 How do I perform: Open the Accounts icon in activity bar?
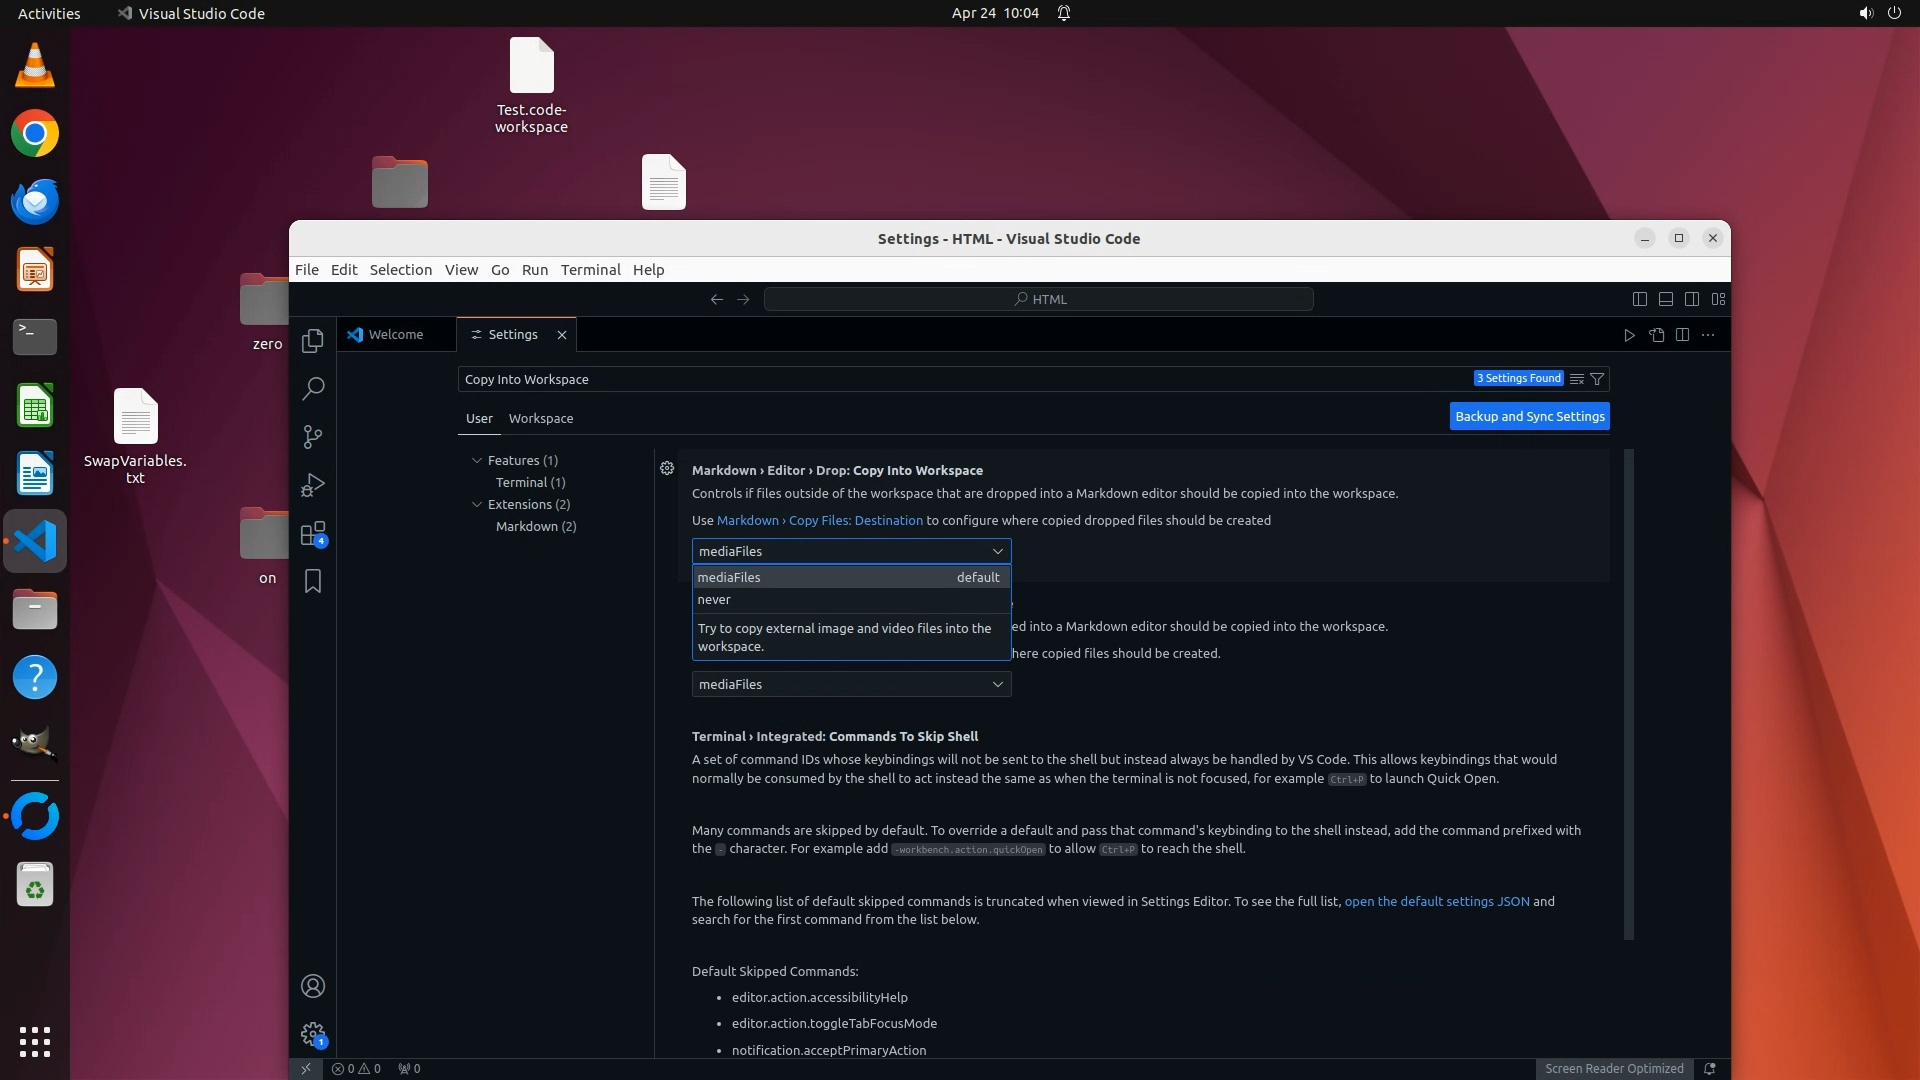point(313,986)
